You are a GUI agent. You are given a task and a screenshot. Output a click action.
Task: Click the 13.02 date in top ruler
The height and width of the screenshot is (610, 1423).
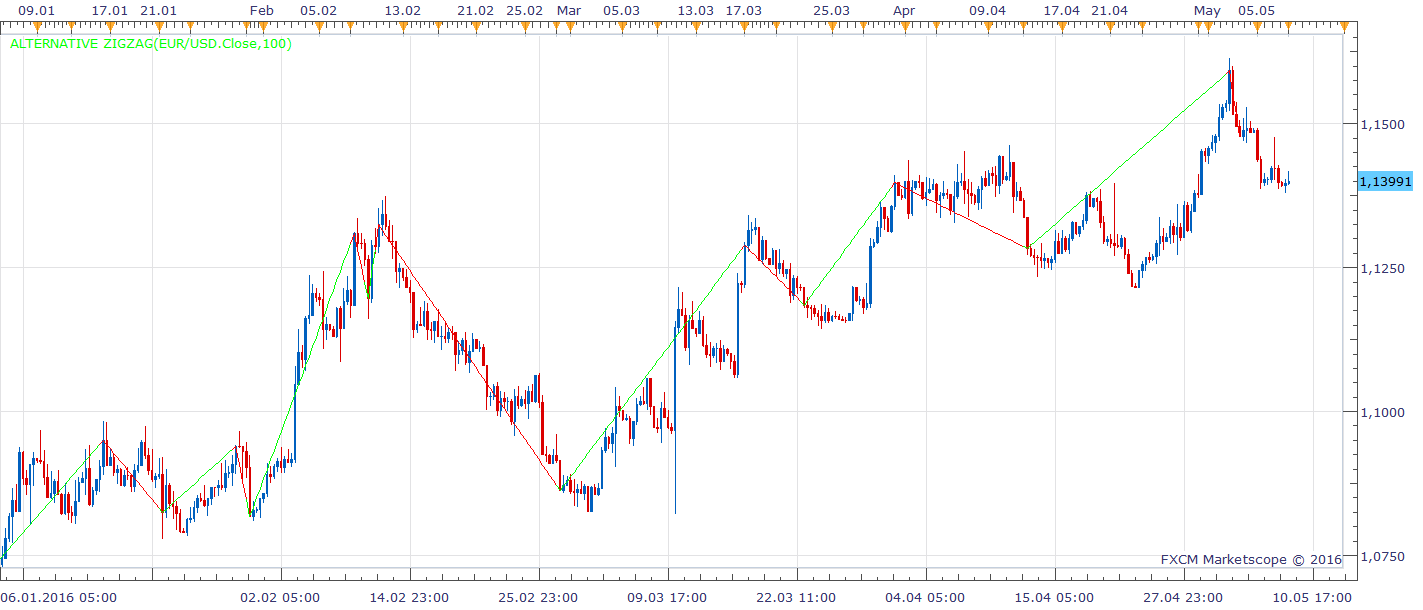point(403,9)
